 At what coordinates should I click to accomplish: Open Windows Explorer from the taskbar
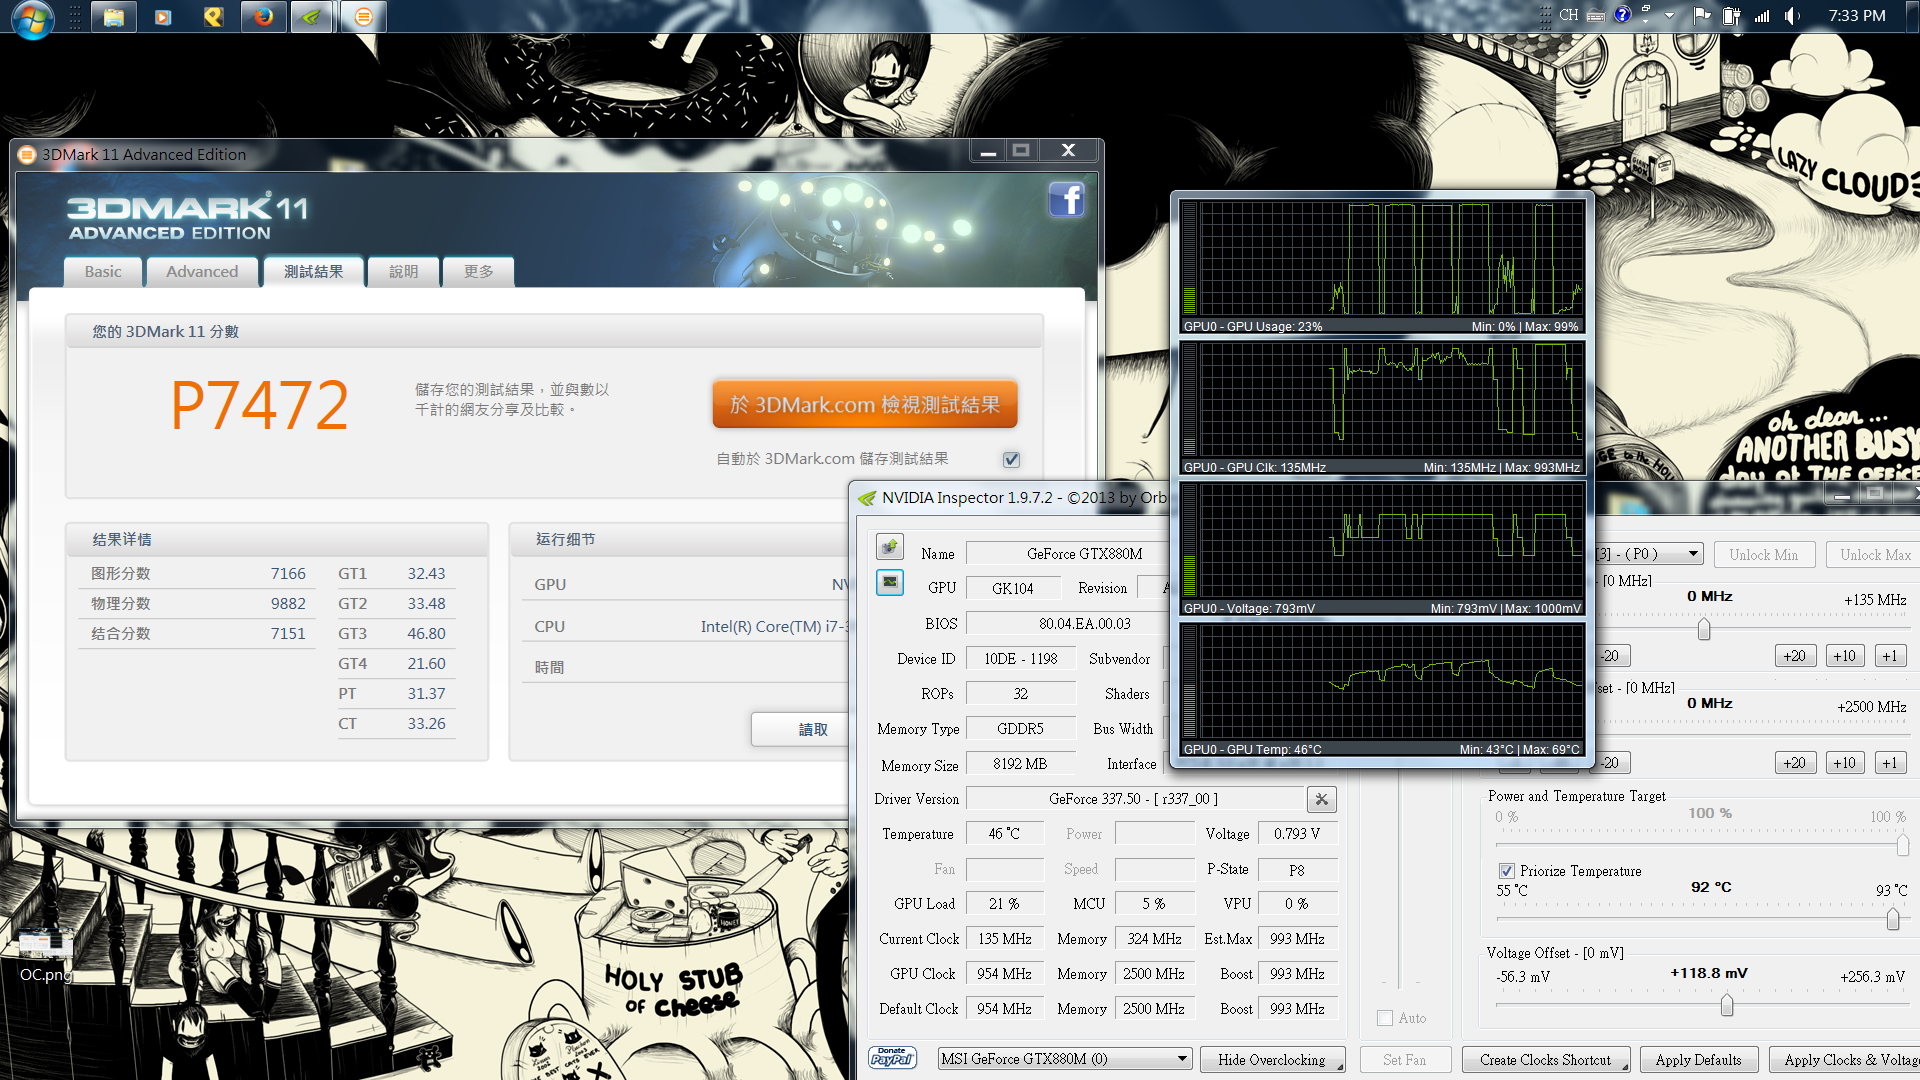114,16
